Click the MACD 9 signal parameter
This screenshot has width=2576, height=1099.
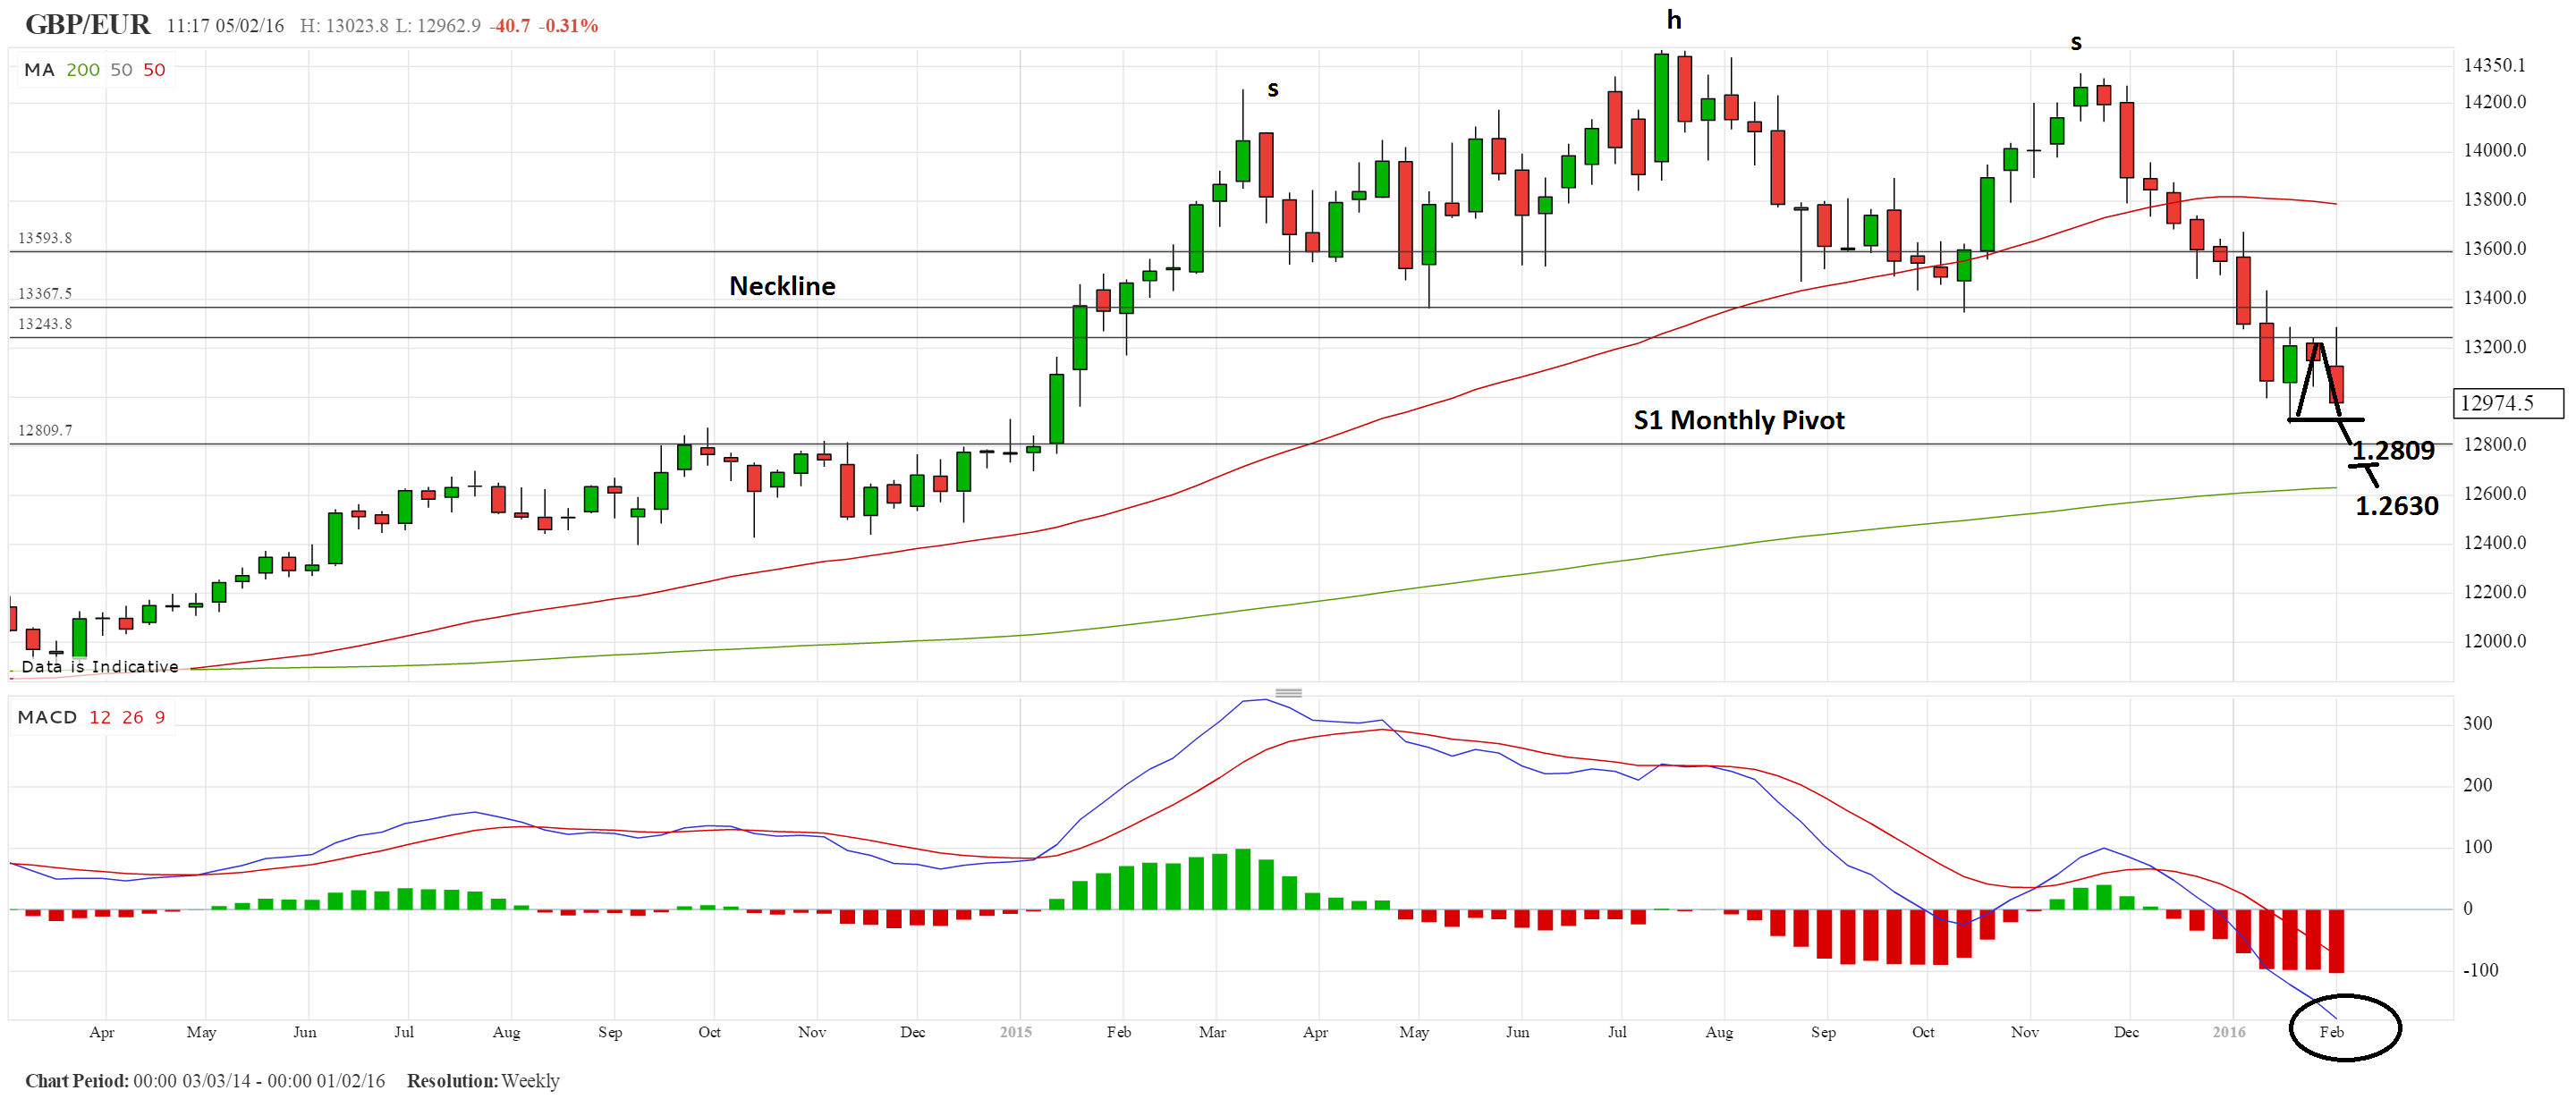(160, 717)
